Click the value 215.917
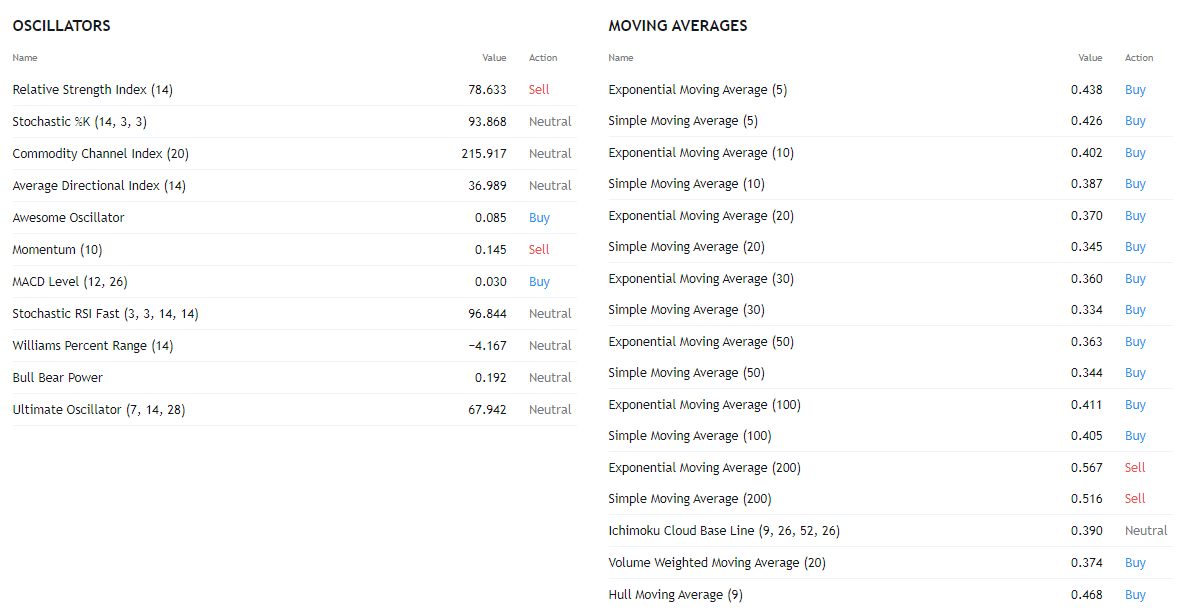 tap(484, 153)
